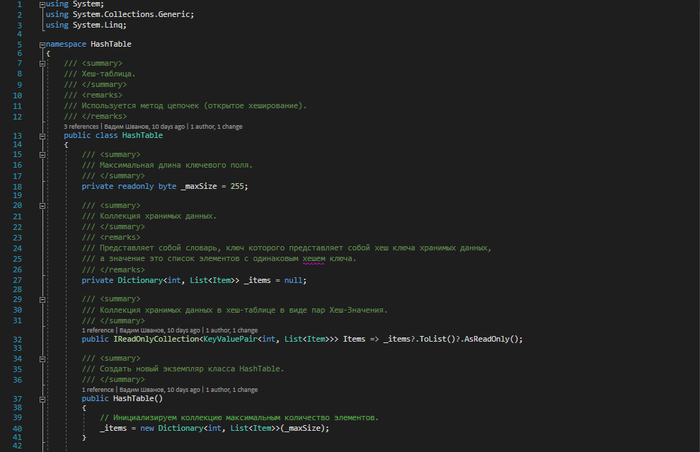Click line number 18 in the margin

pyautogui.click(x=19, y=186)
